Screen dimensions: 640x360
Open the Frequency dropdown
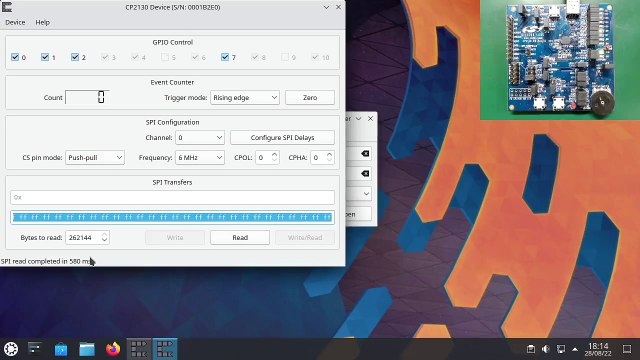click(200, 158)
